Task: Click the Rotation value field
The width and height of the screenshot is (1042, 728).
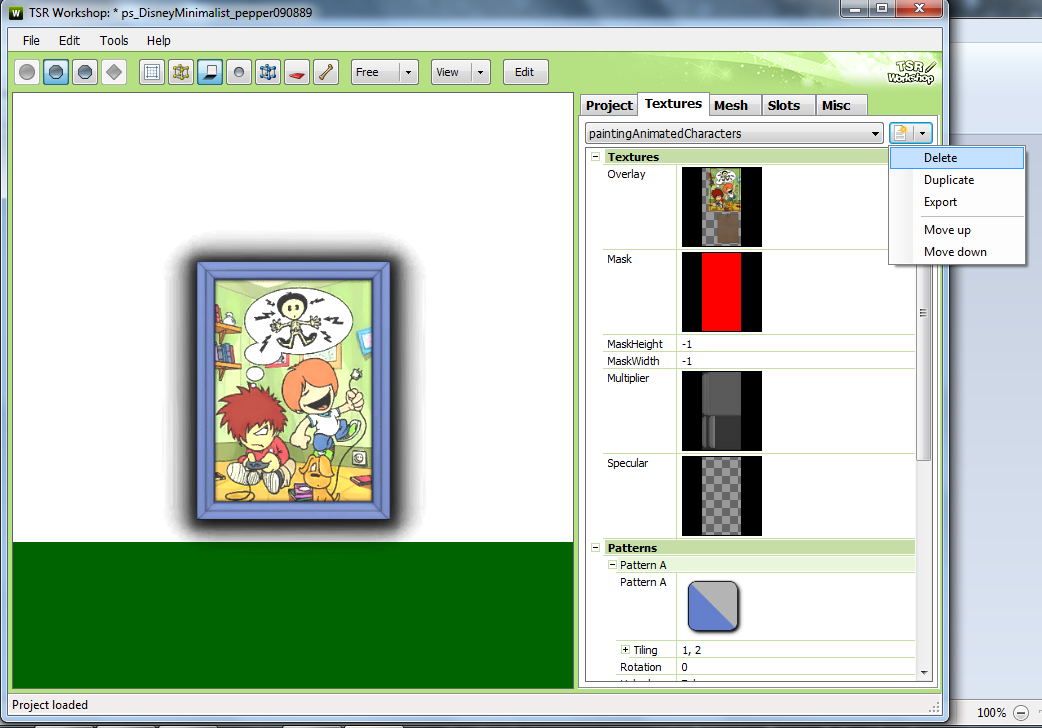Action: click(x=796, y=667)
